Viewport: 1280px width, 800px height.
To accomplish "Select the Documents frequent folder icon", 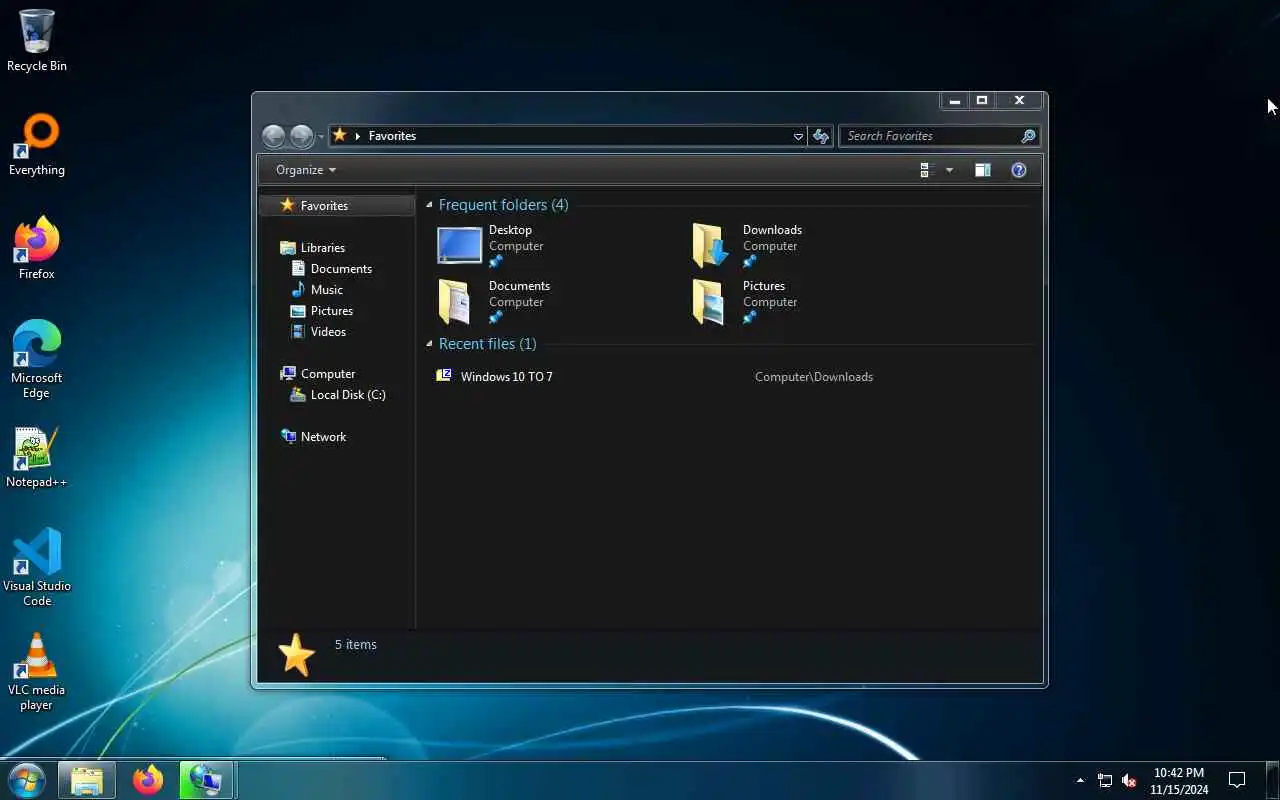I will [455, 302].
